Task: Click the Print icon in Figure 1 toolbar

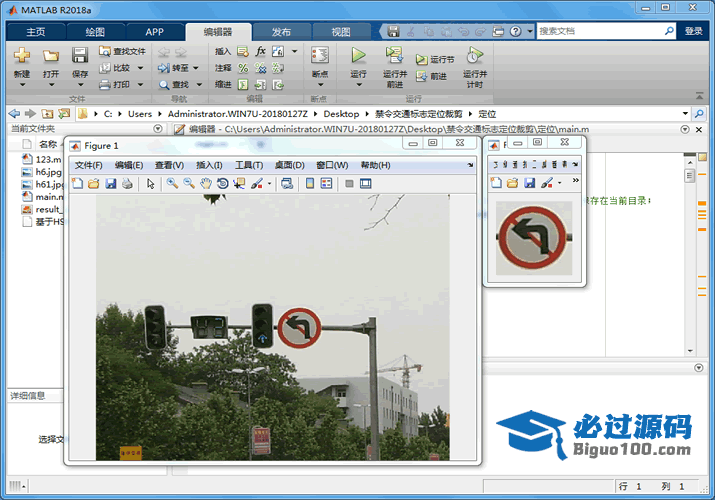Action: point(127,183)
